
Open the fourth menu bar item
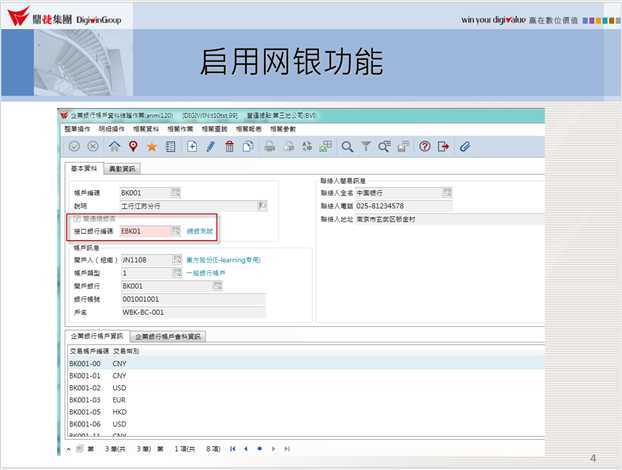[x=180, y=129]
